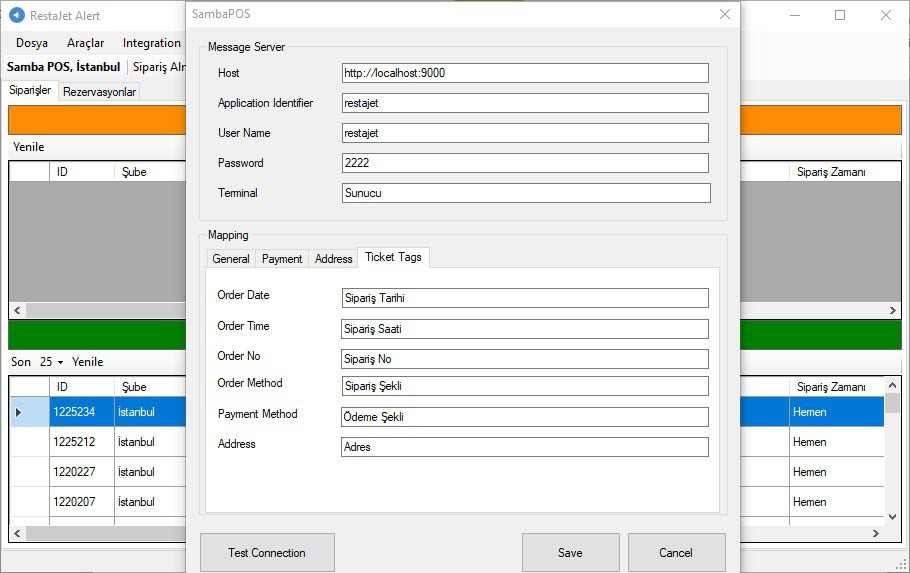Focus the Password text field

(x=525, y=163)
